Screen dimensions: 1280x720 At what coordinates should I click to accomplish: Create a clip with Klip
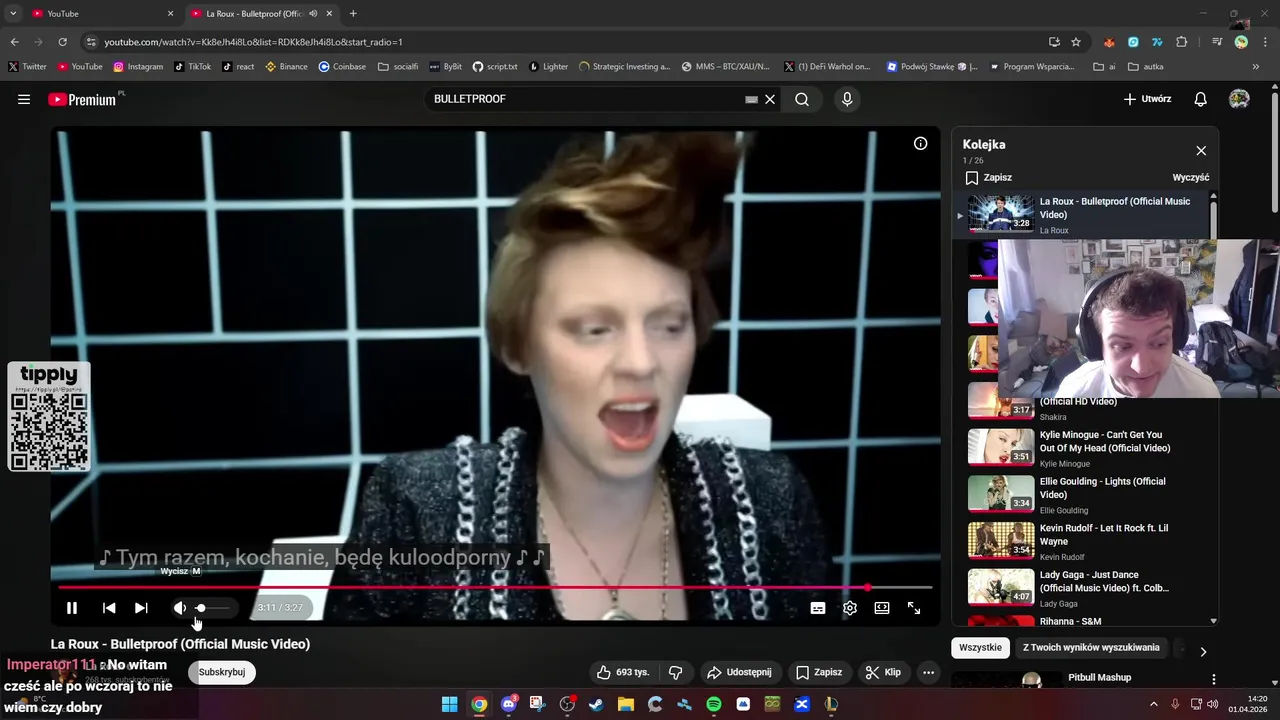pos(883,672)
